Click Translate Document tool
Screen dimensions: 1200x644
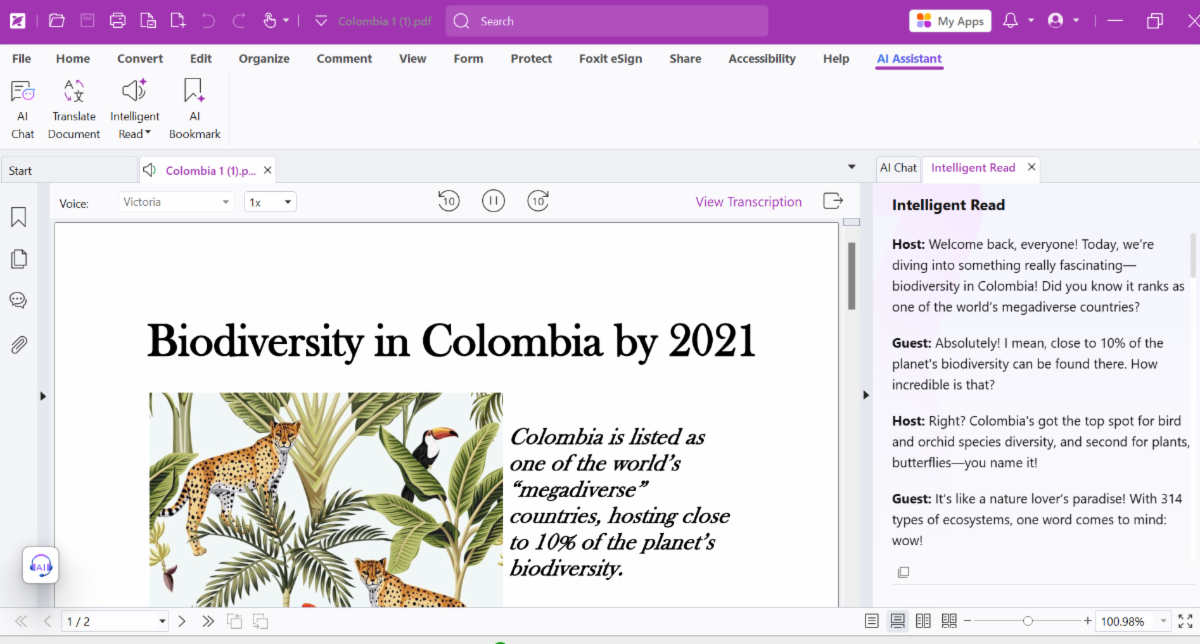click(x=74, y=109)
